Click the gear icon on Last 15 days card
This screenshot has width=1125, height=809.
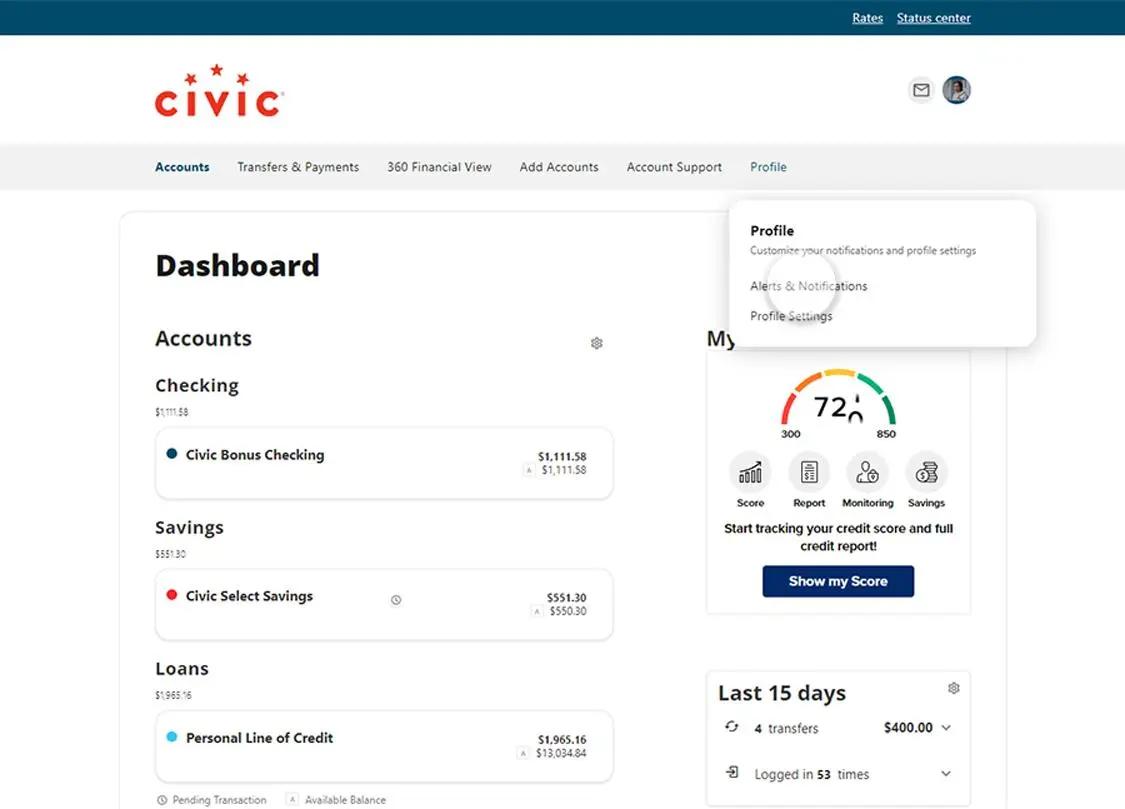[x=953, y=688]
